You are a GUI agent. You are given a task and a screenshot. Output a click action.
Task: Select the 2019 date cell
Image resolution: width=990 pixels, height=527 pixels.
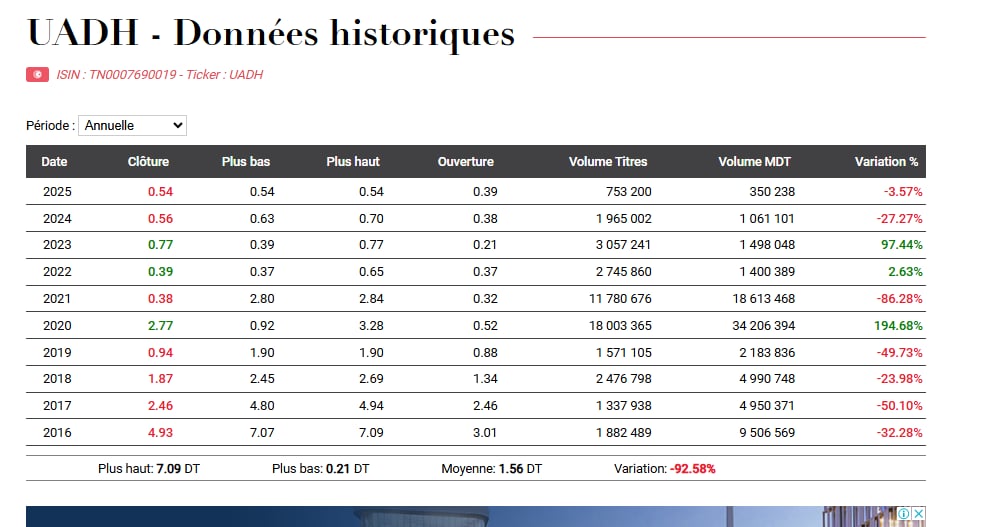[57, 353]
